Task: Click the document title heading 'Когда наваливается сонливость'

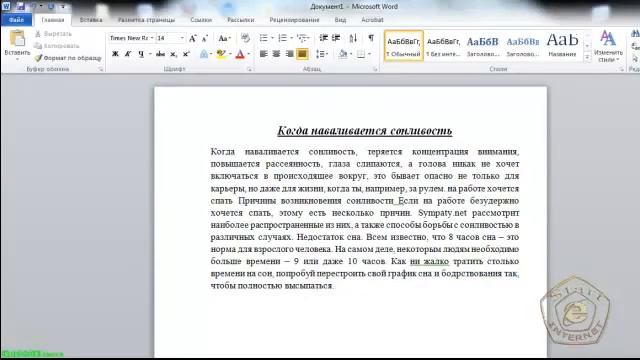Action: (364, 131)
